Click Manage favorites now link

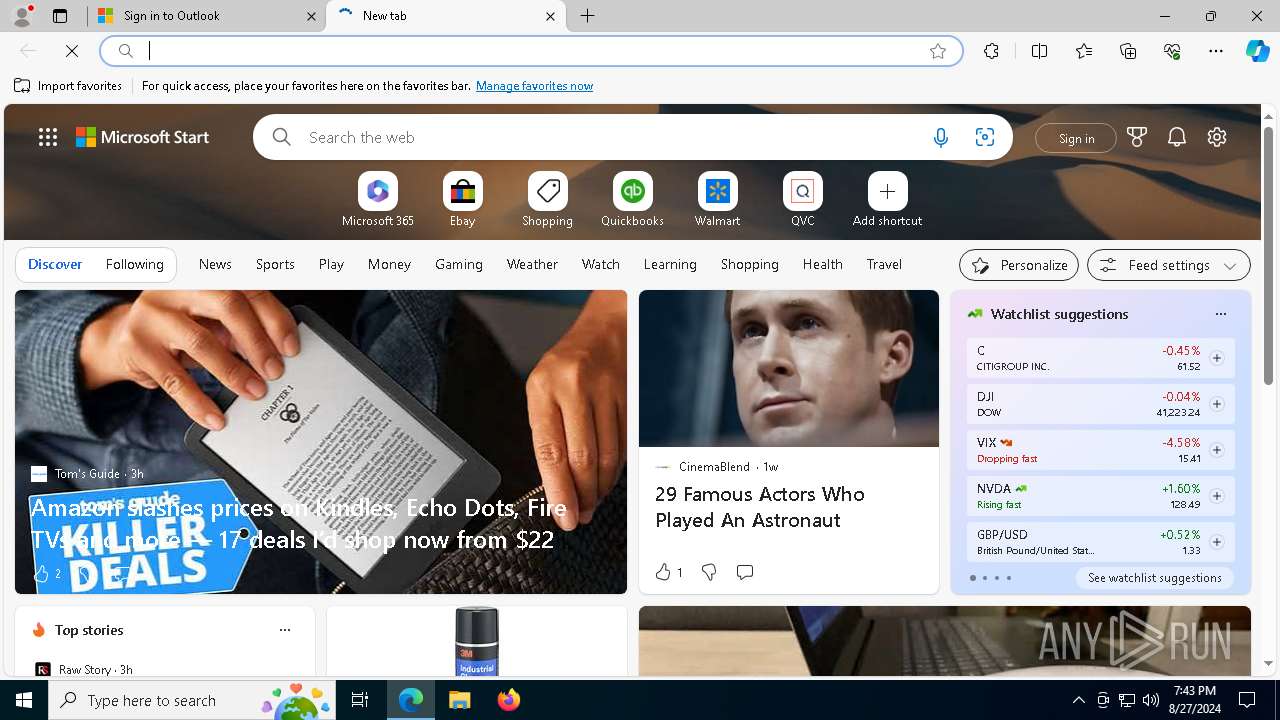tap(534, 86)
